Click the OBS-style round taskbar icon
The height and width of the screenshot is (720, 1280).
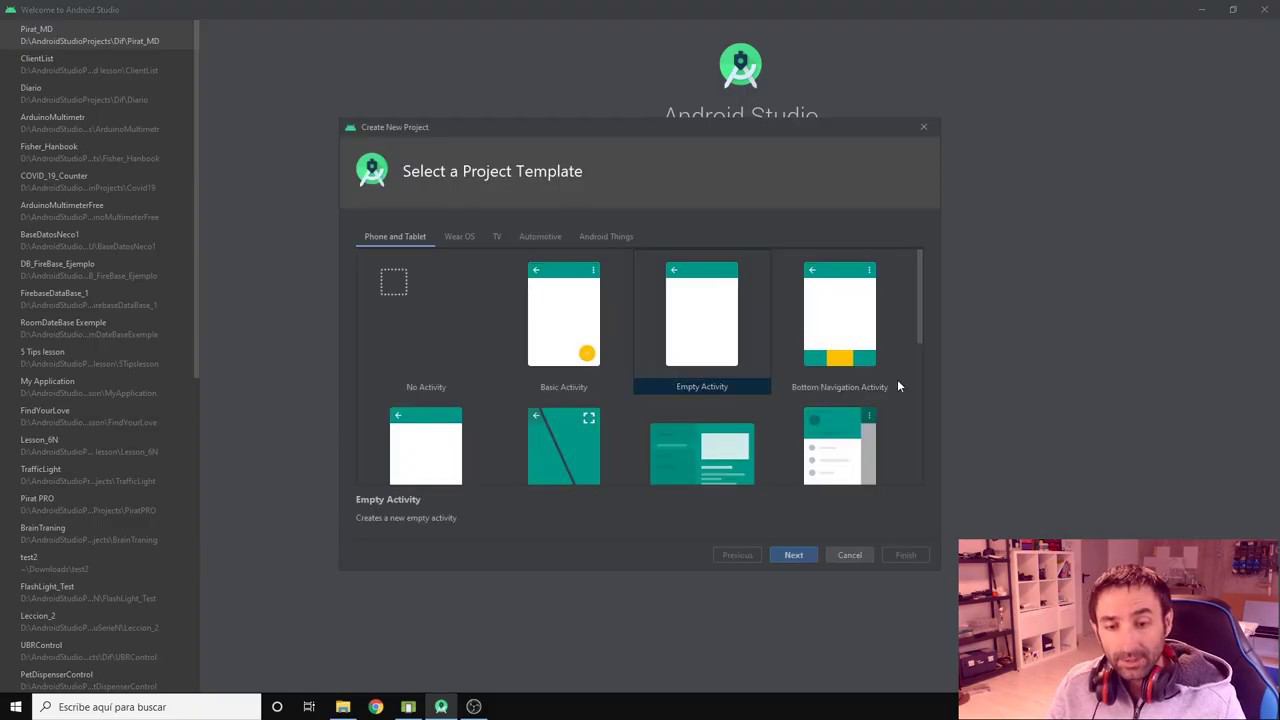coord(474,707)
